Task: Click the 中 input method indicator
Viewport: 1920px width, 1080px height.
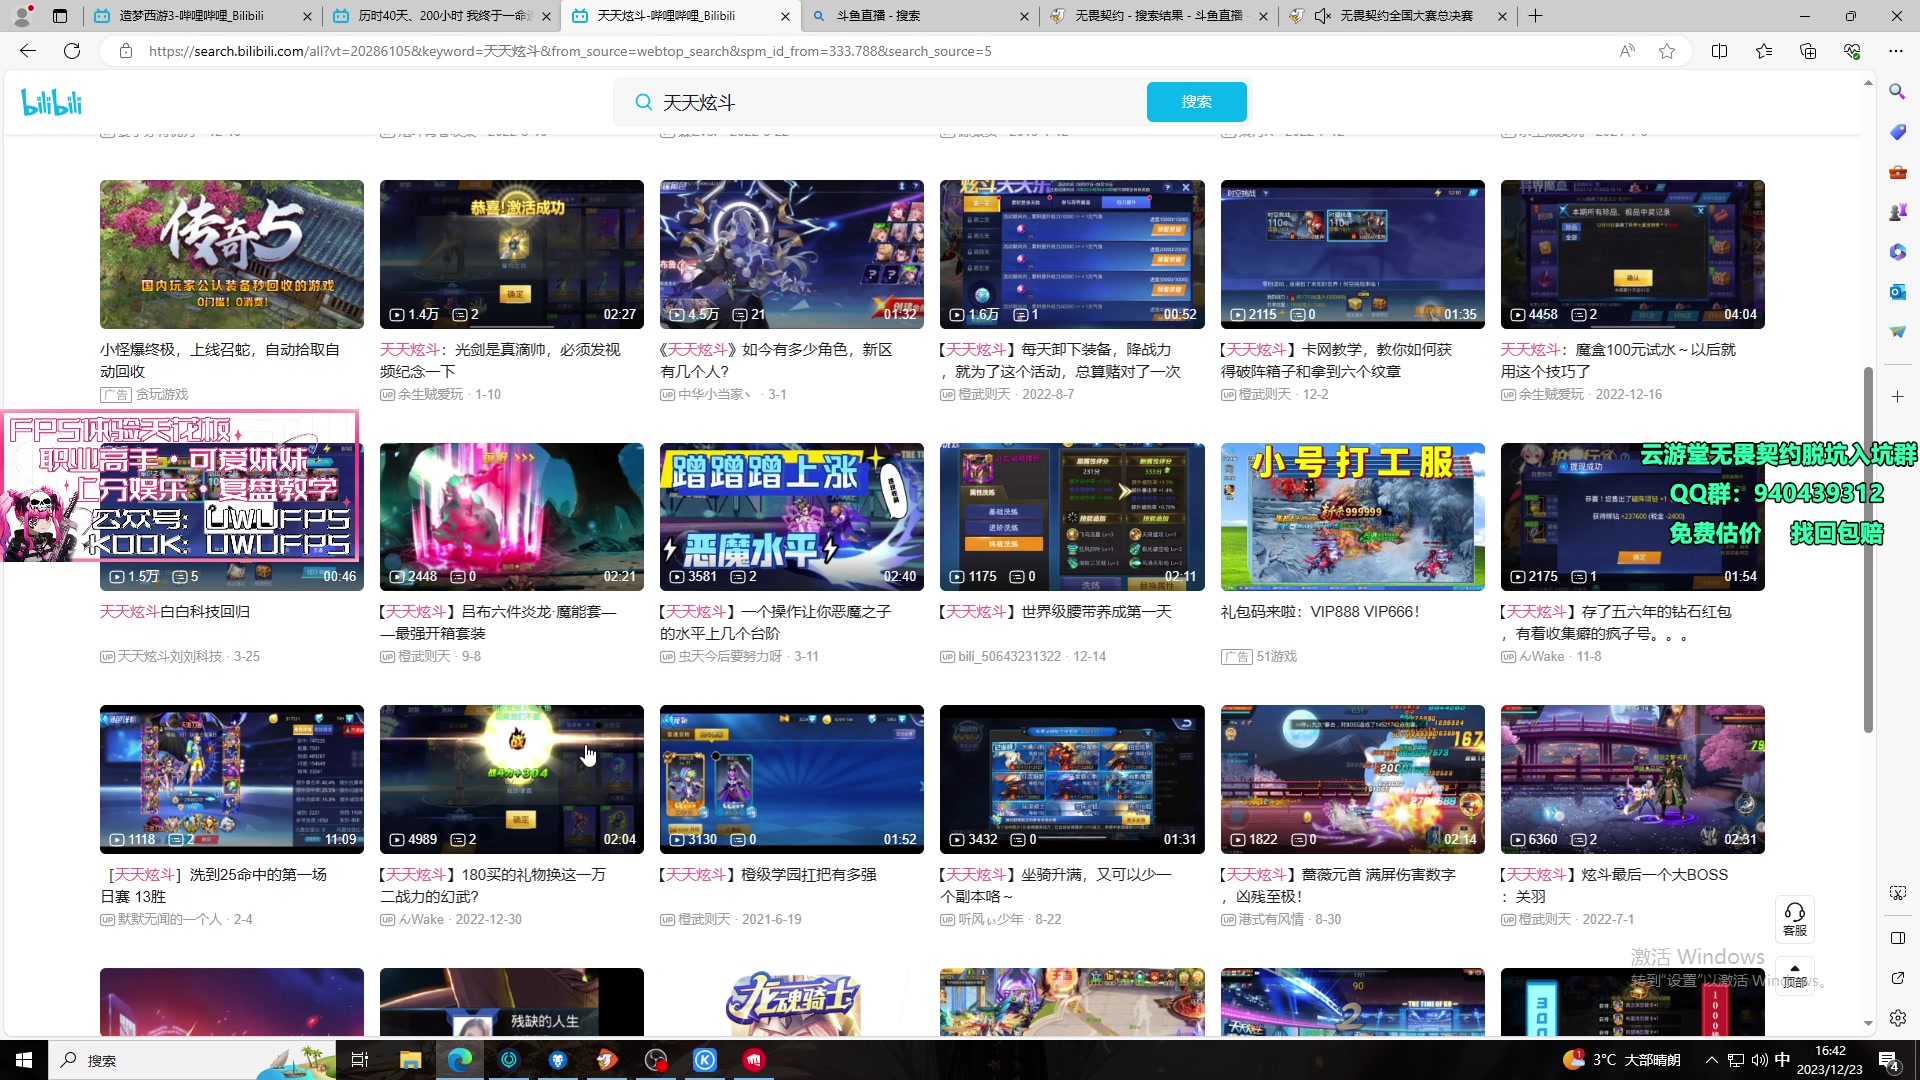Action: pos(1782,1060)
